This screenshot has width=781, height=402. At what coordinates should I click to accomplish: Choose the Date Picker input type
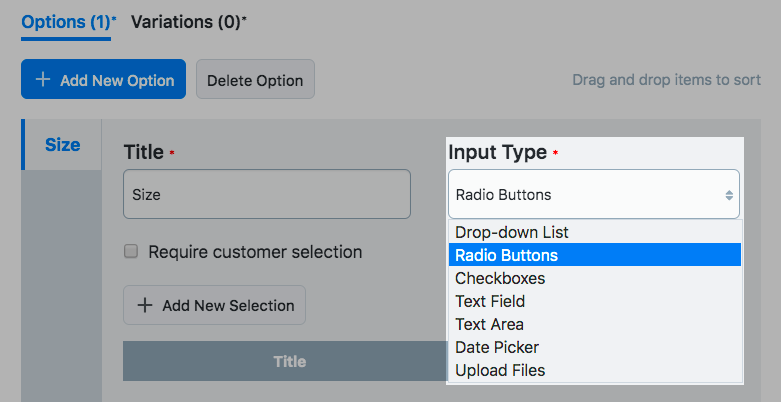pyautogui.click(x=497, y=347)
